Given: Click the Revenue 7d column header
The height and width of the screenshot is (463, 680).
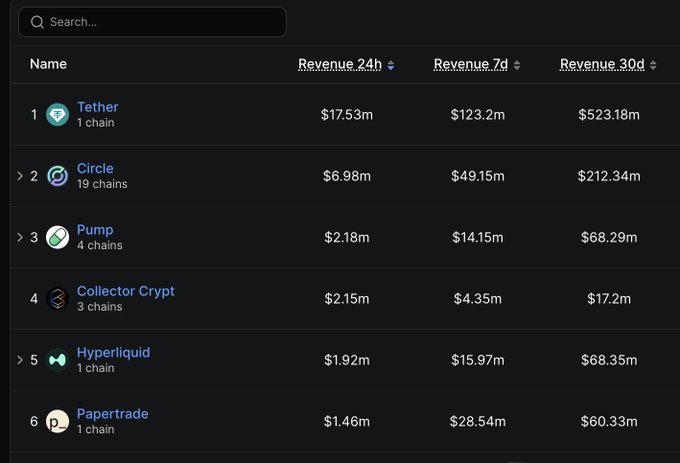Looking at the screenshot, I should (471, 64).
